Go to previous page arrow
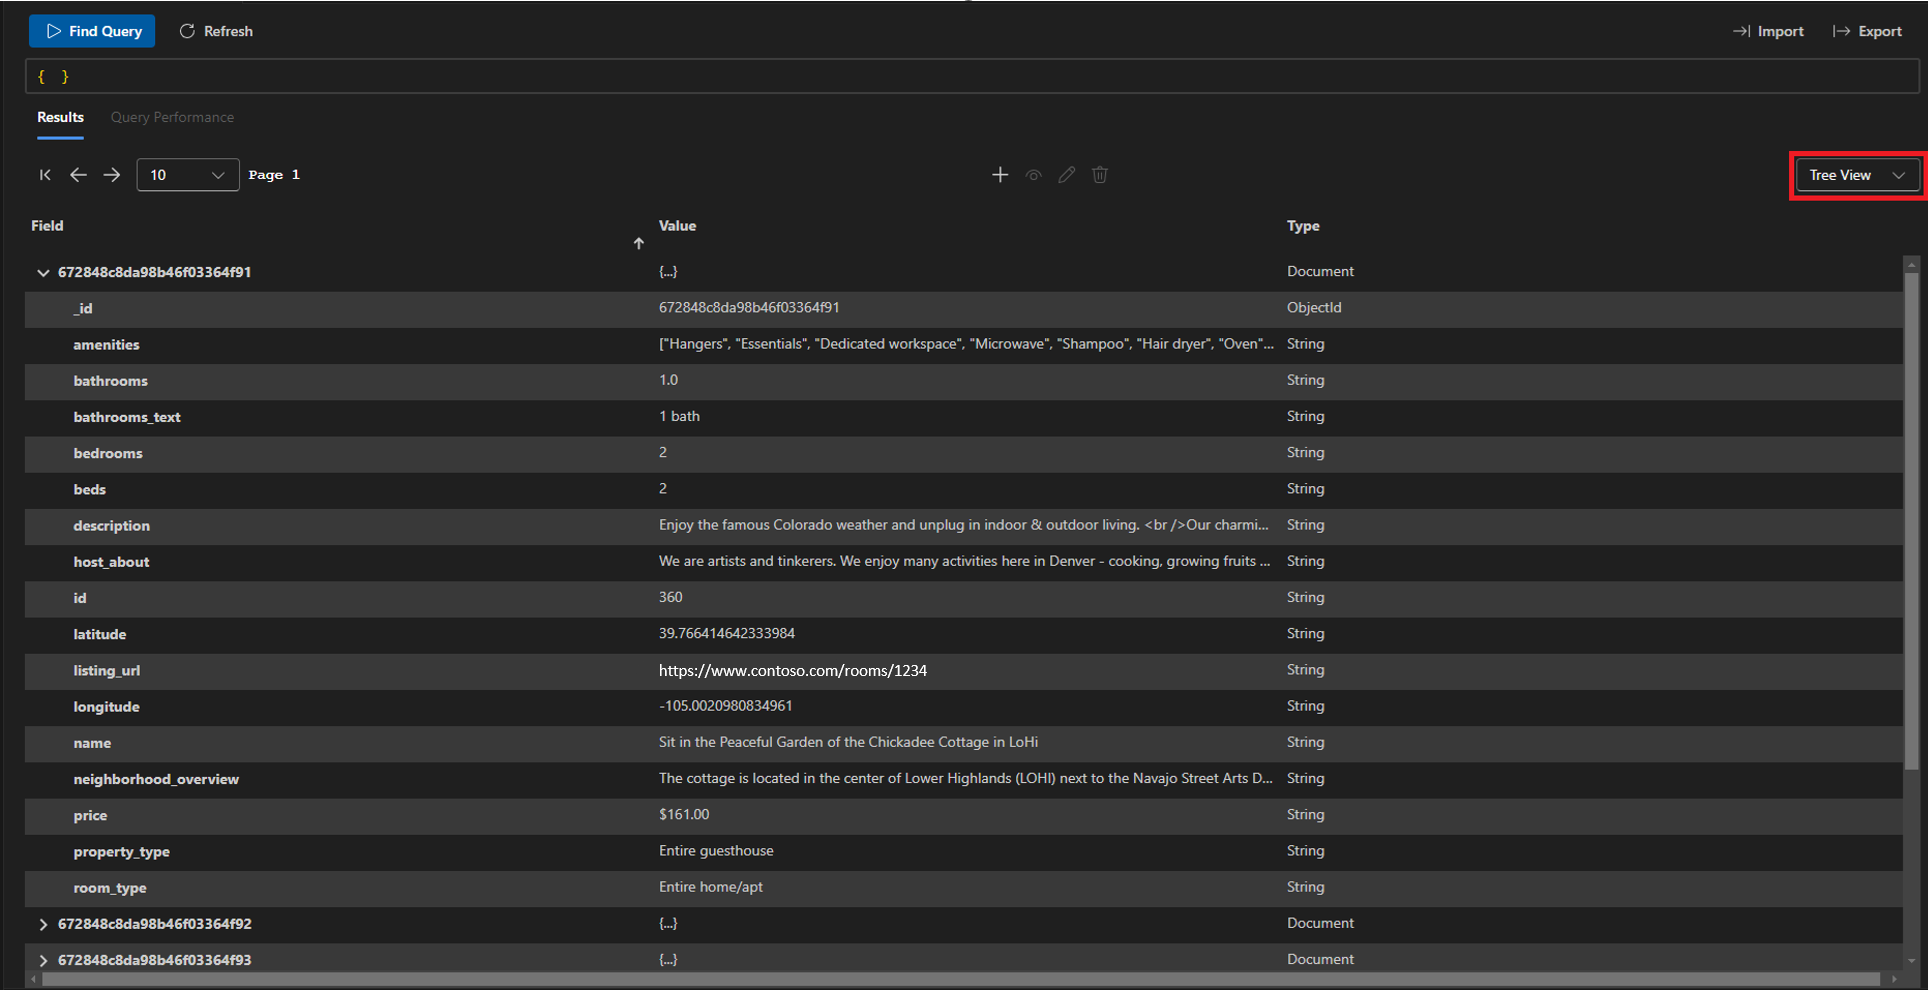 78,175
